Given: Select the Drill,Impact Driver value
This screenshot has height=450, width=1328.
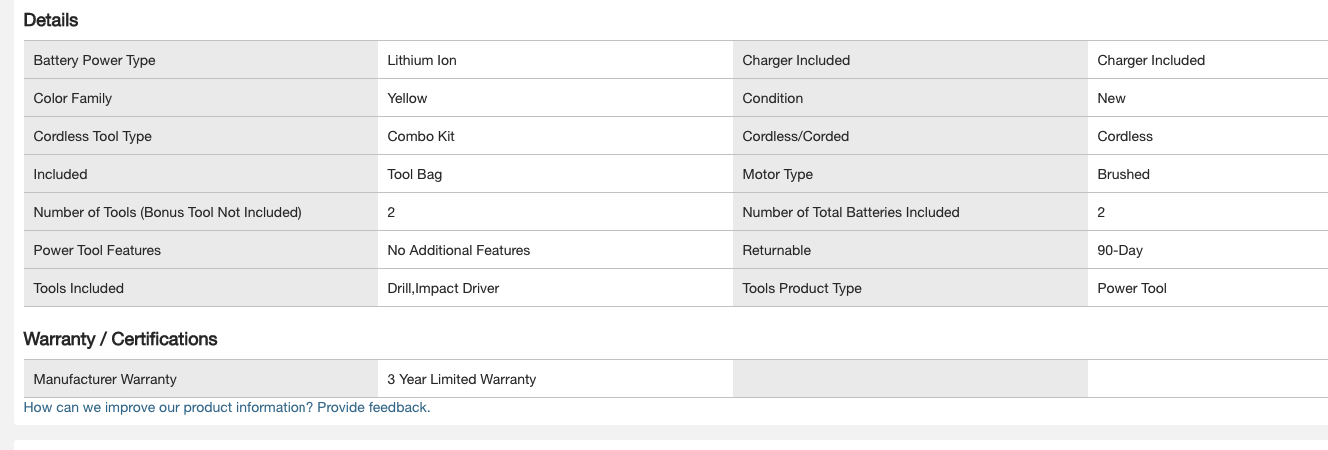Looking at the screenshot, I should click(x=443, y=288).
